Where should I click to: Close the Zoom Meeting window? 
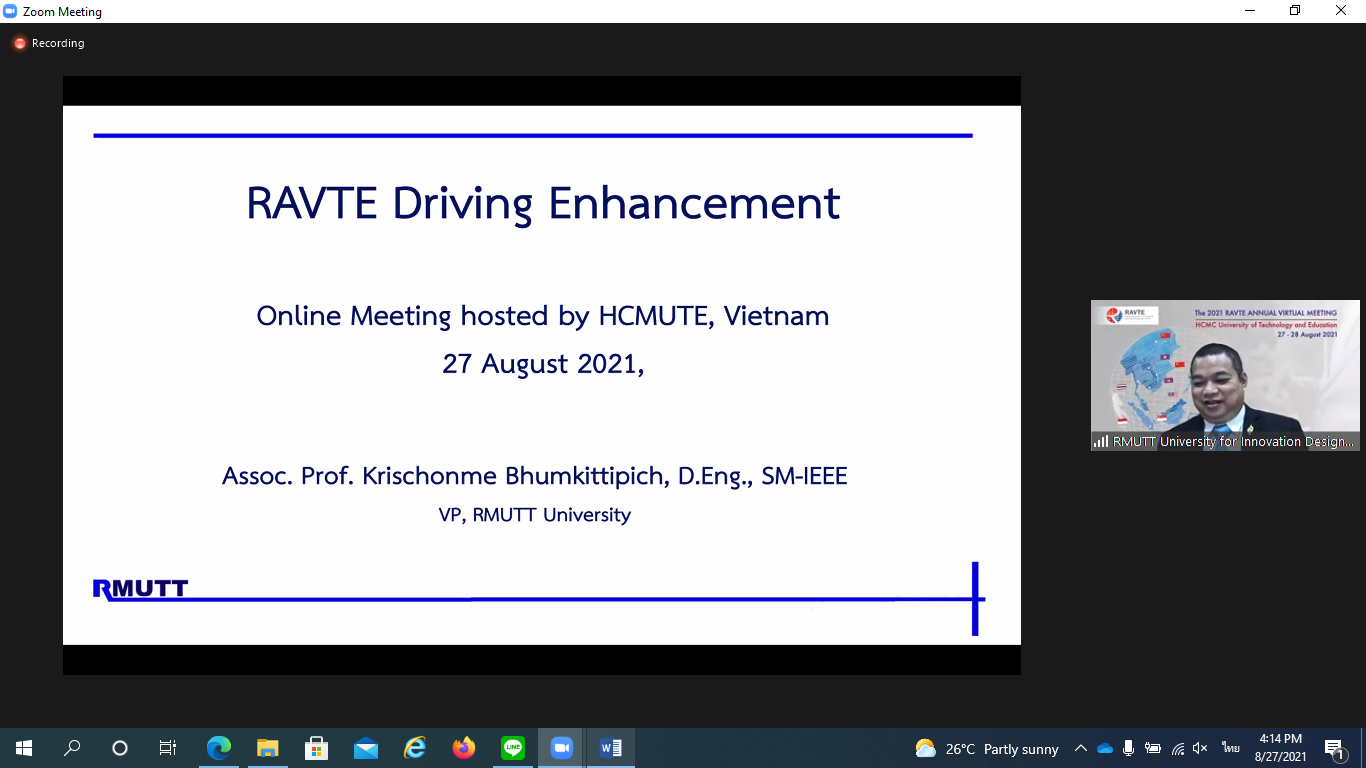(1341, 11)
